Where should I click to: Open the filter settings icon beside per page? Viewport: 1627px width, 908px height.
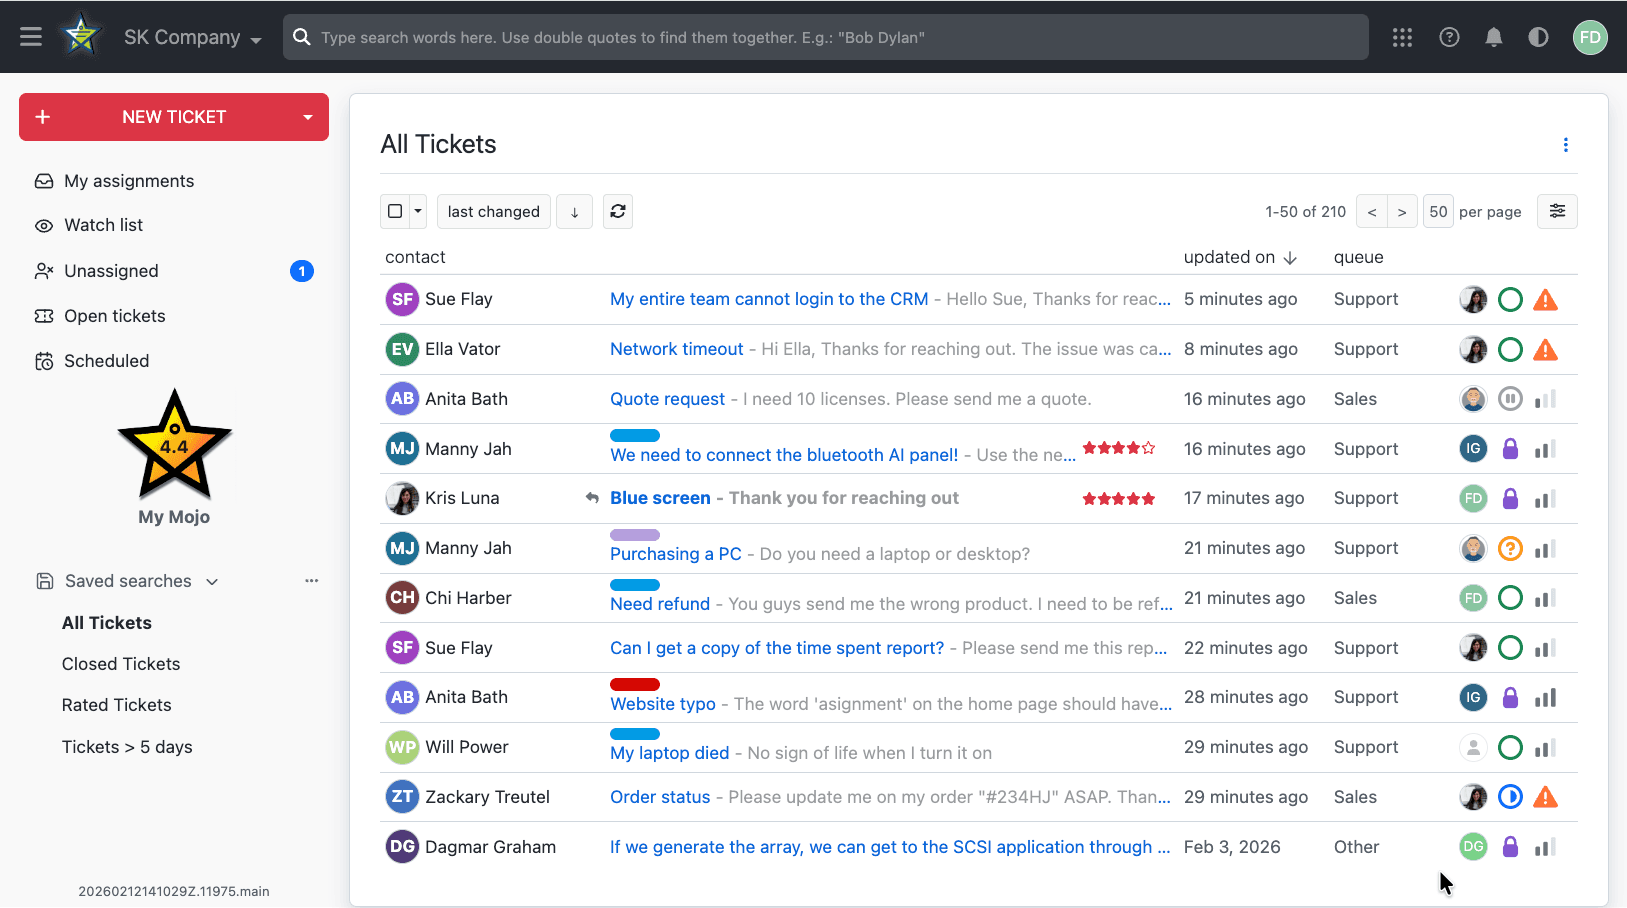tap(1557, 211)
